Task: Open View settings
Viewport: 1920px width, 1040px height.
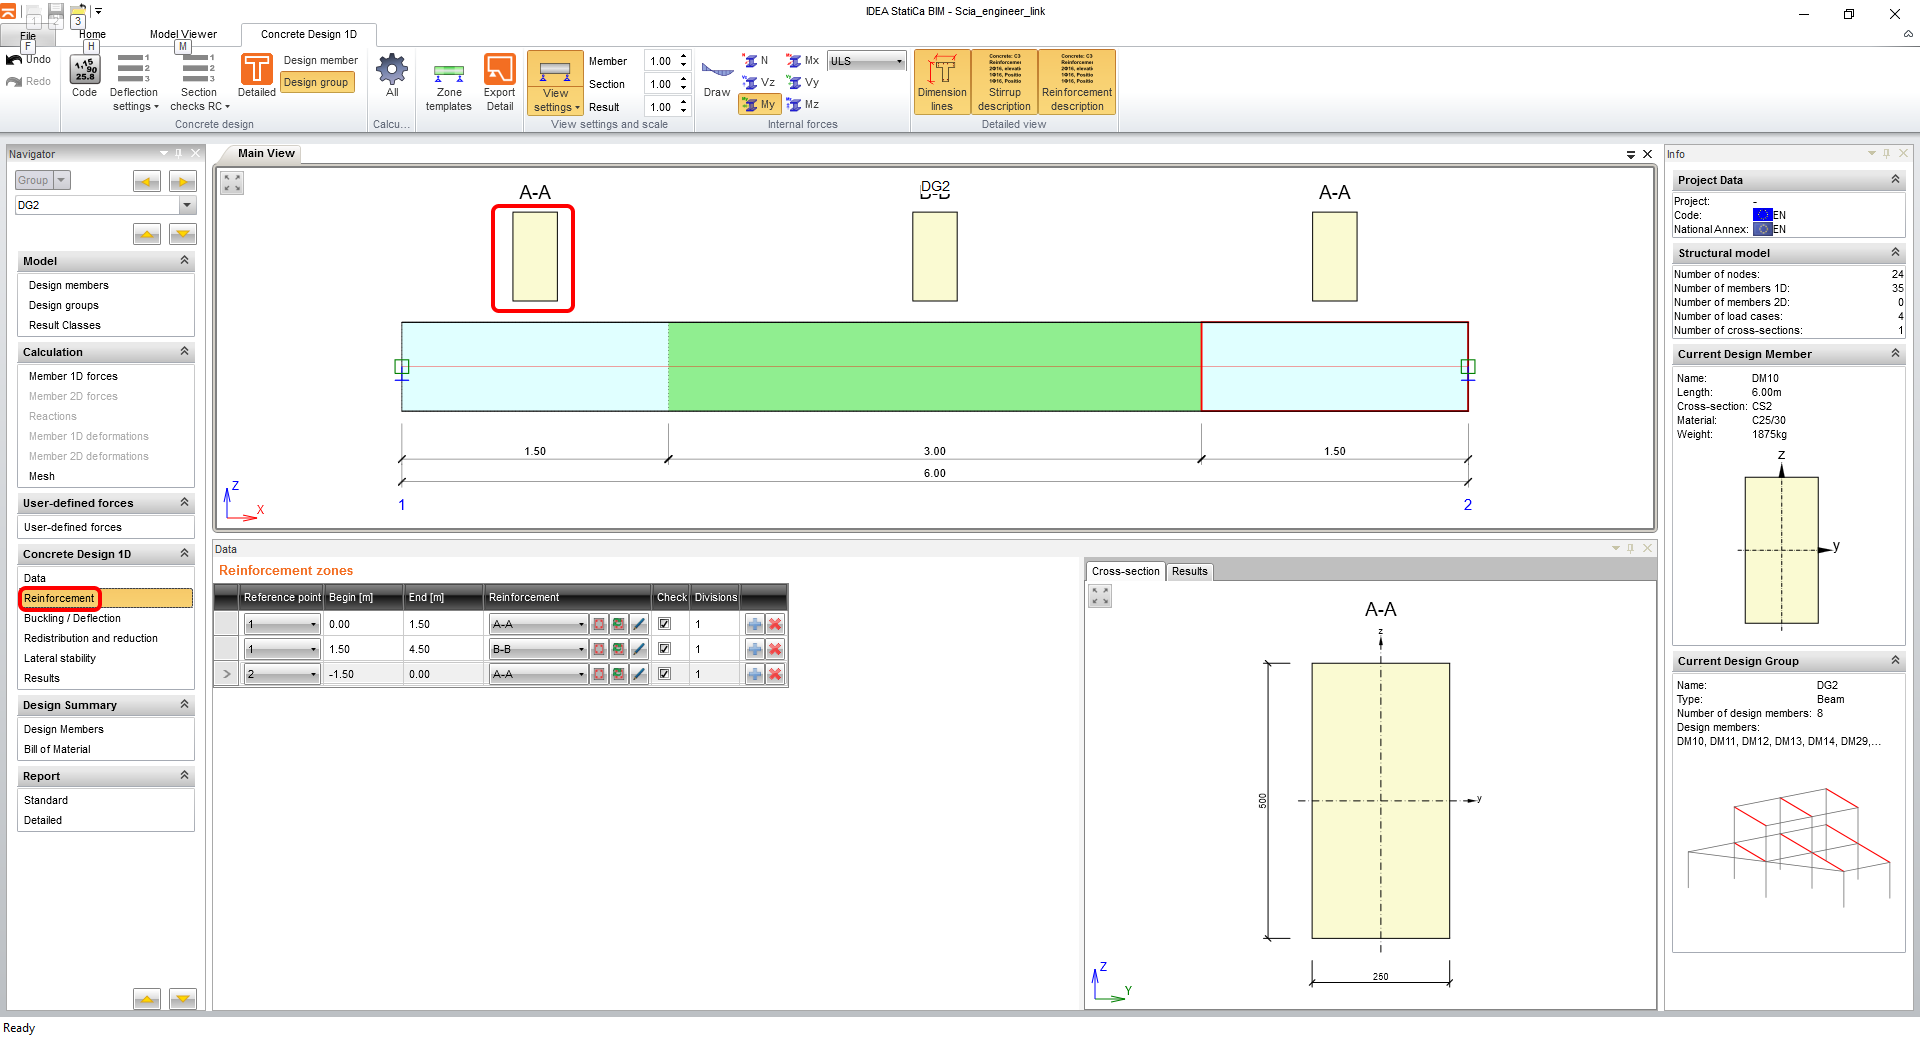Action: click(x=555, y=82)
